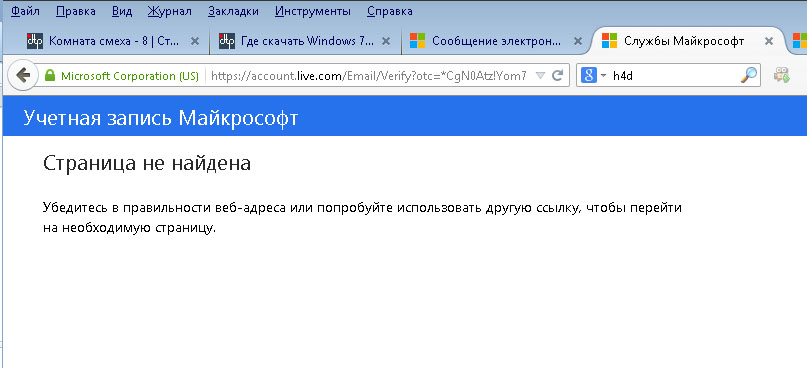Close the Службы Майкрософт tab
The image size is (807, 368).
[769, 41]
